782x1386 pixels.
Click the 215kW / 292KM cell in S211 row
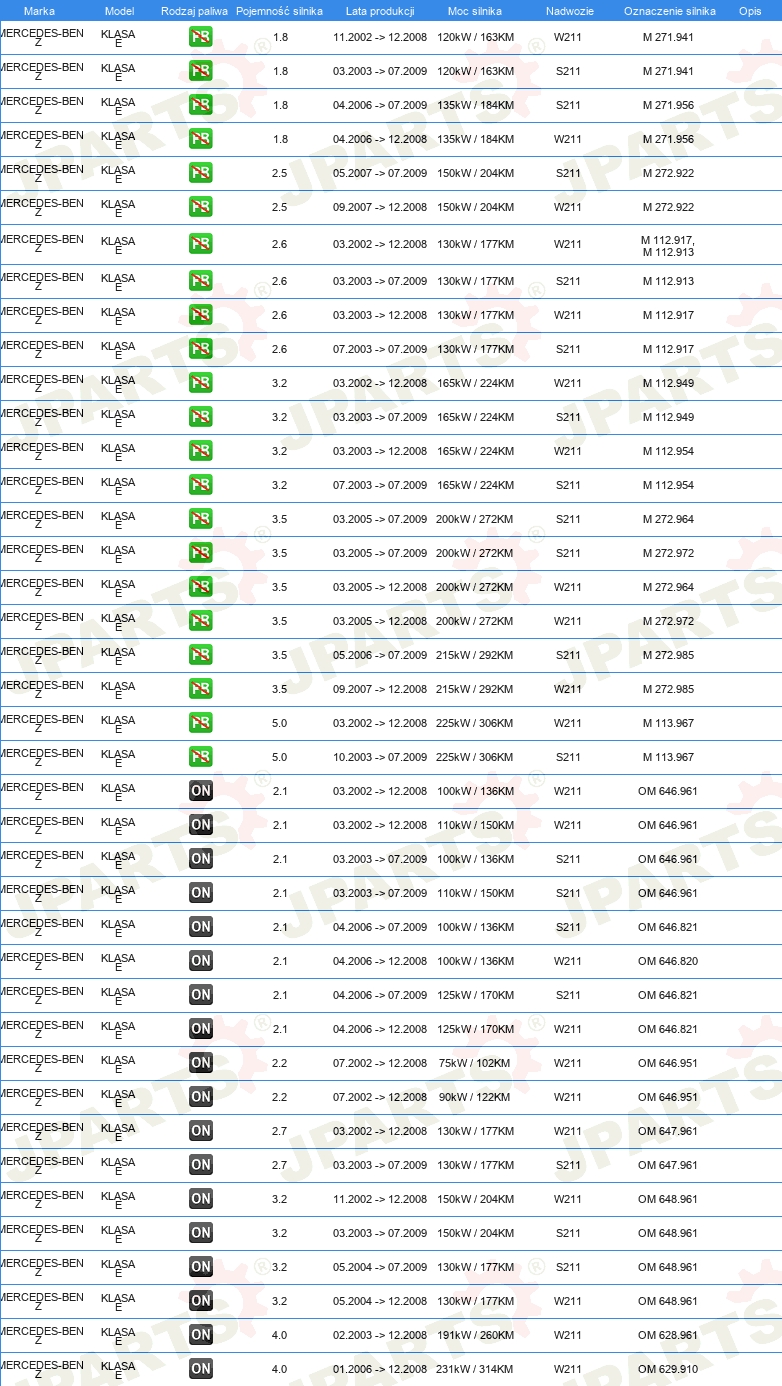coord(475,655)
